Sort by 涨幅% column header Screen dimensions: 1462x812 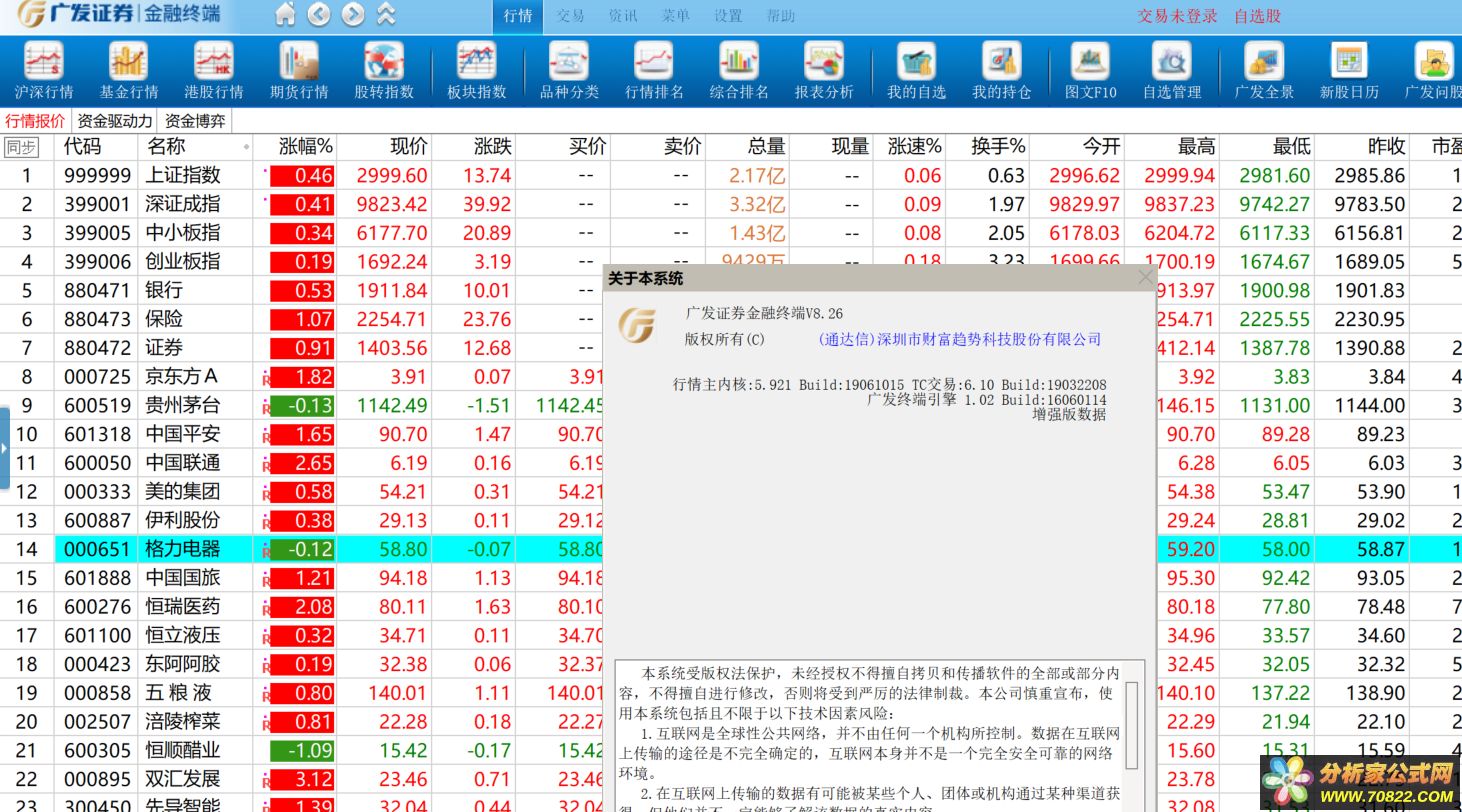tap(305, 147)
